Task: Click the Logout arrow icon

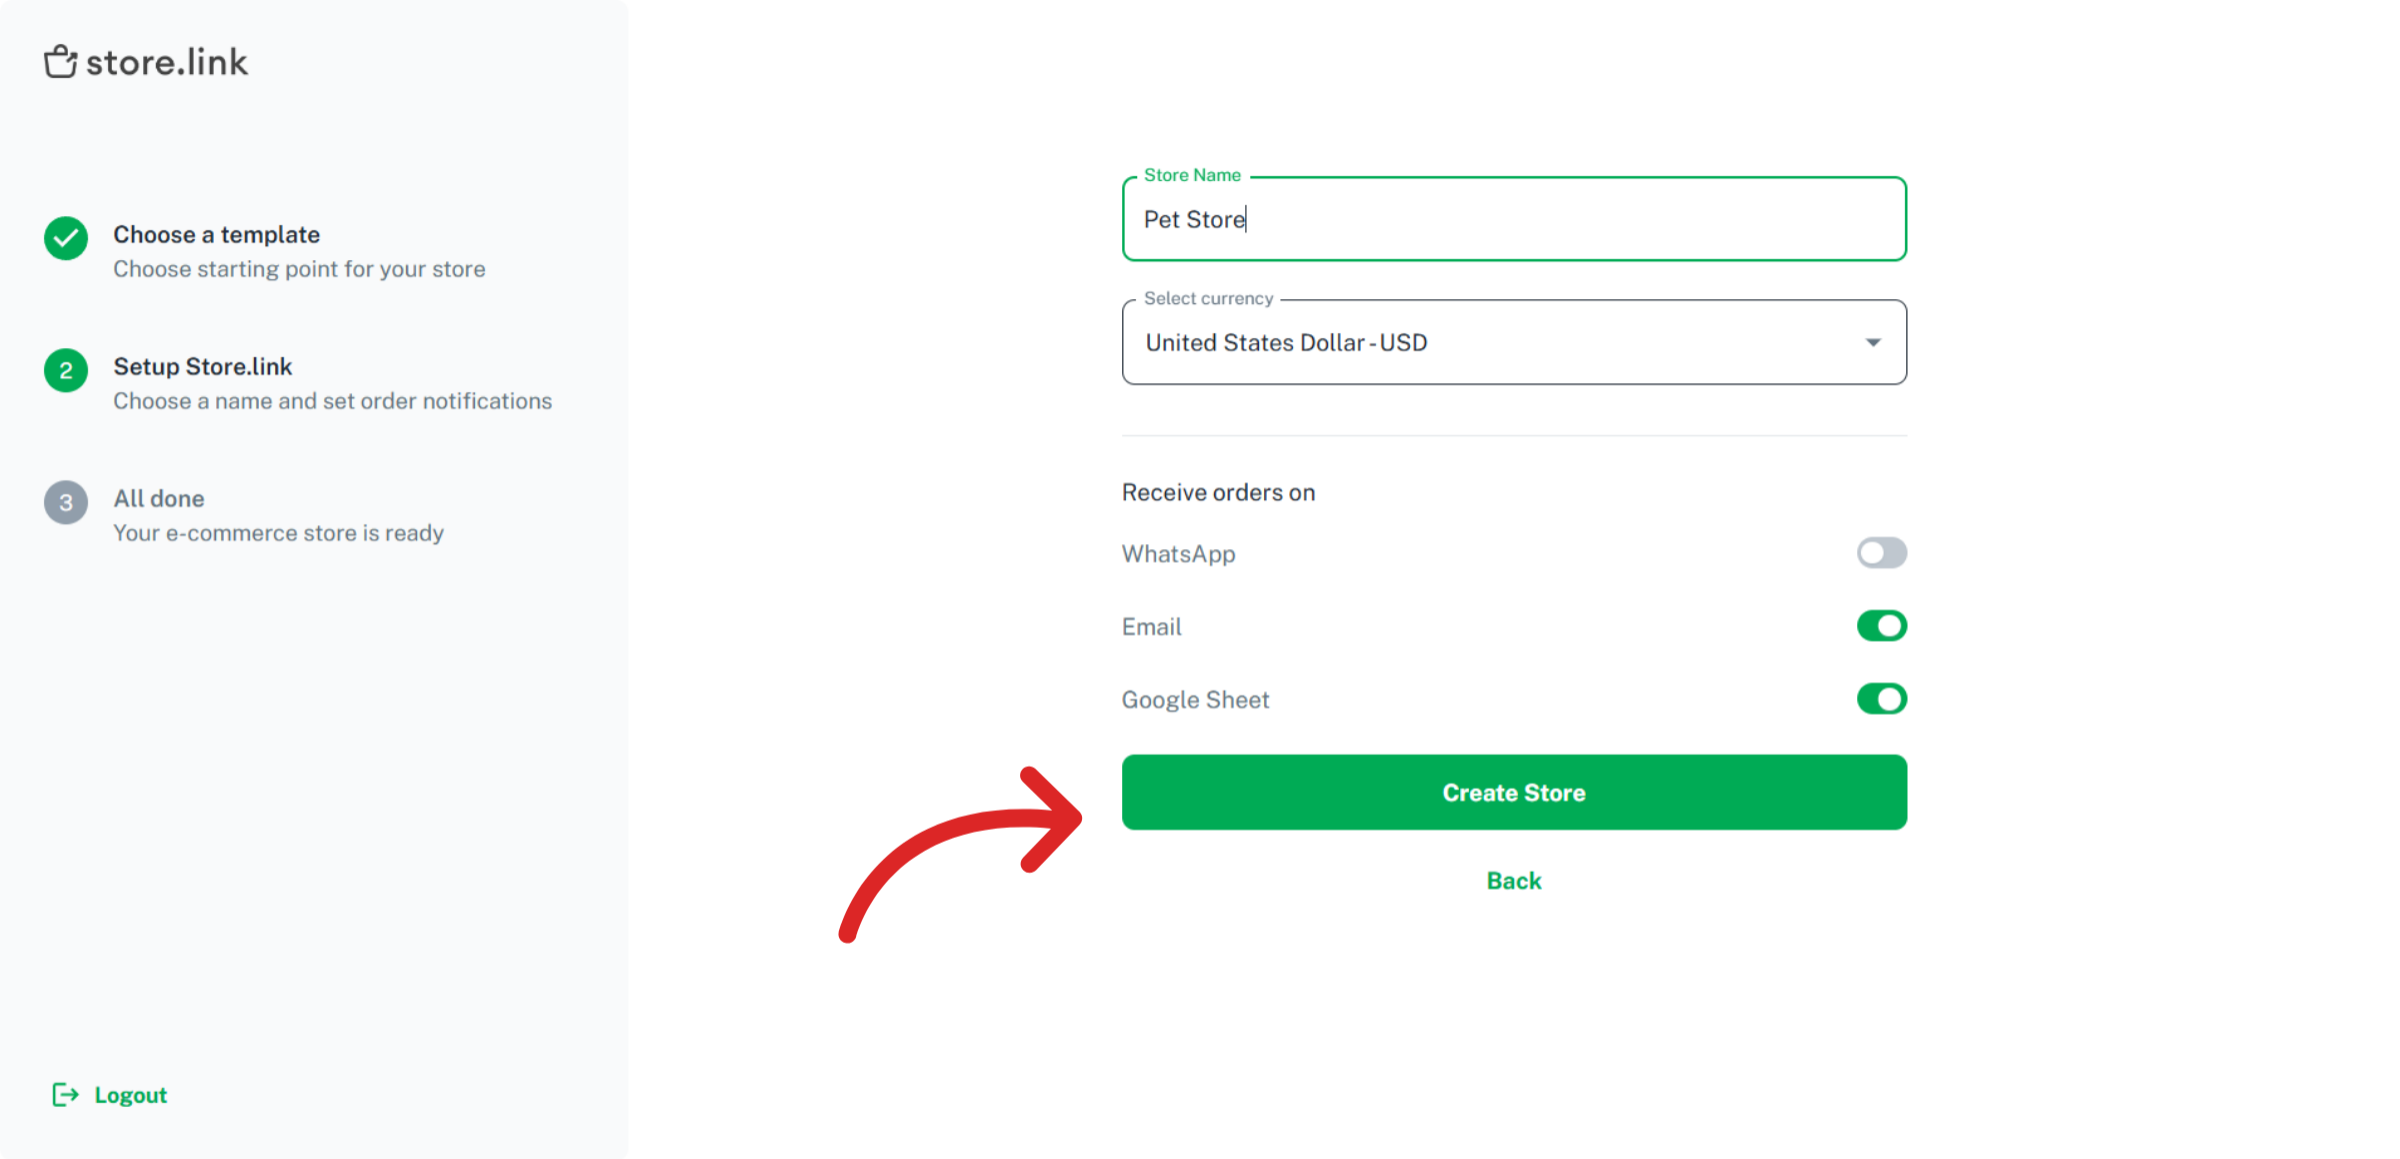Action: (65, 1095)
